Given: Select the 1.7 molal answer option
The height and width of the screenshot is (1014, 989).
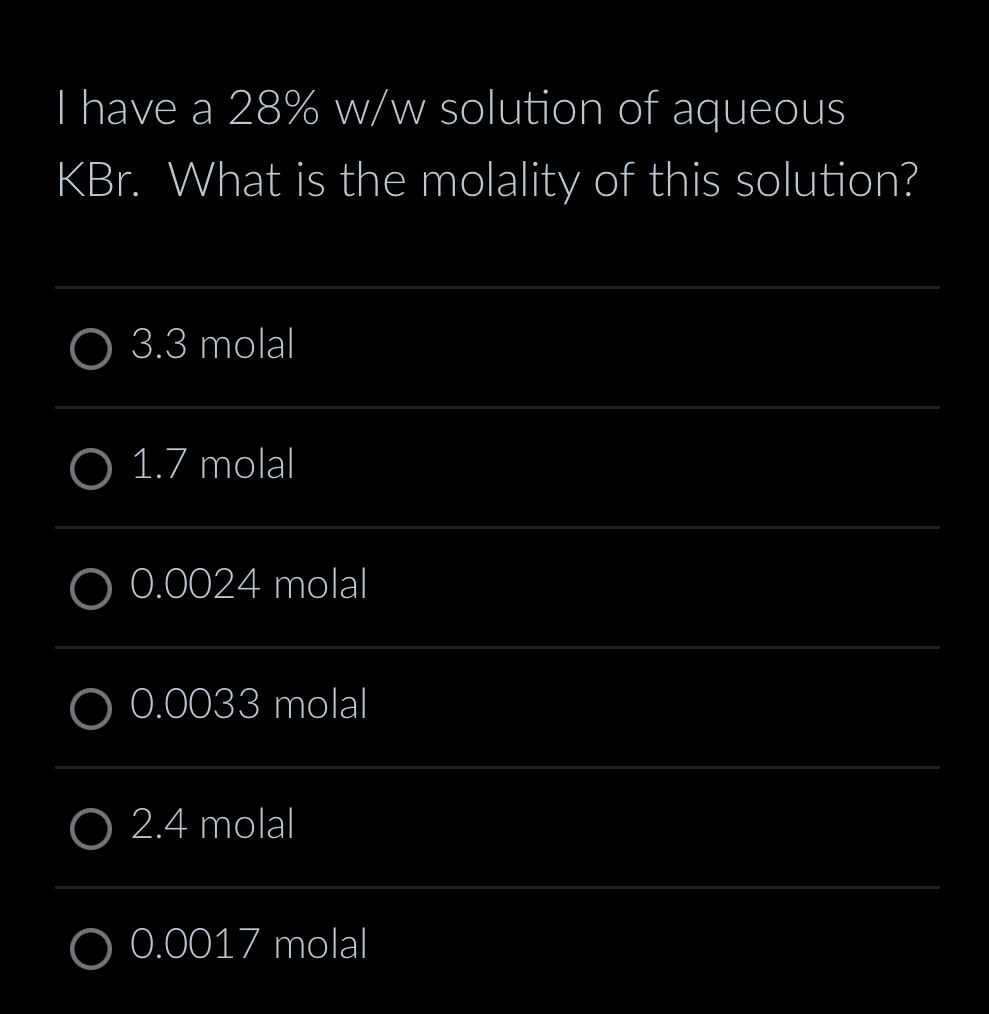Looking at the screenshot, I should [x=91, y=470].
